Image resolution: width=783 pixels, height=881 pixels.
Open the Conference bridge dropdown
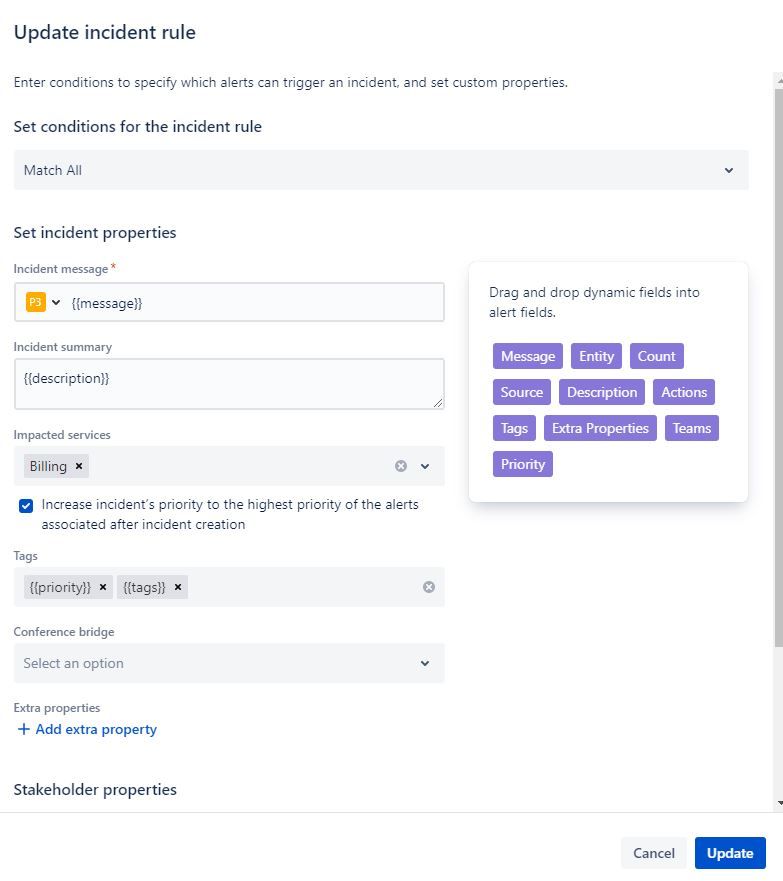425,663
